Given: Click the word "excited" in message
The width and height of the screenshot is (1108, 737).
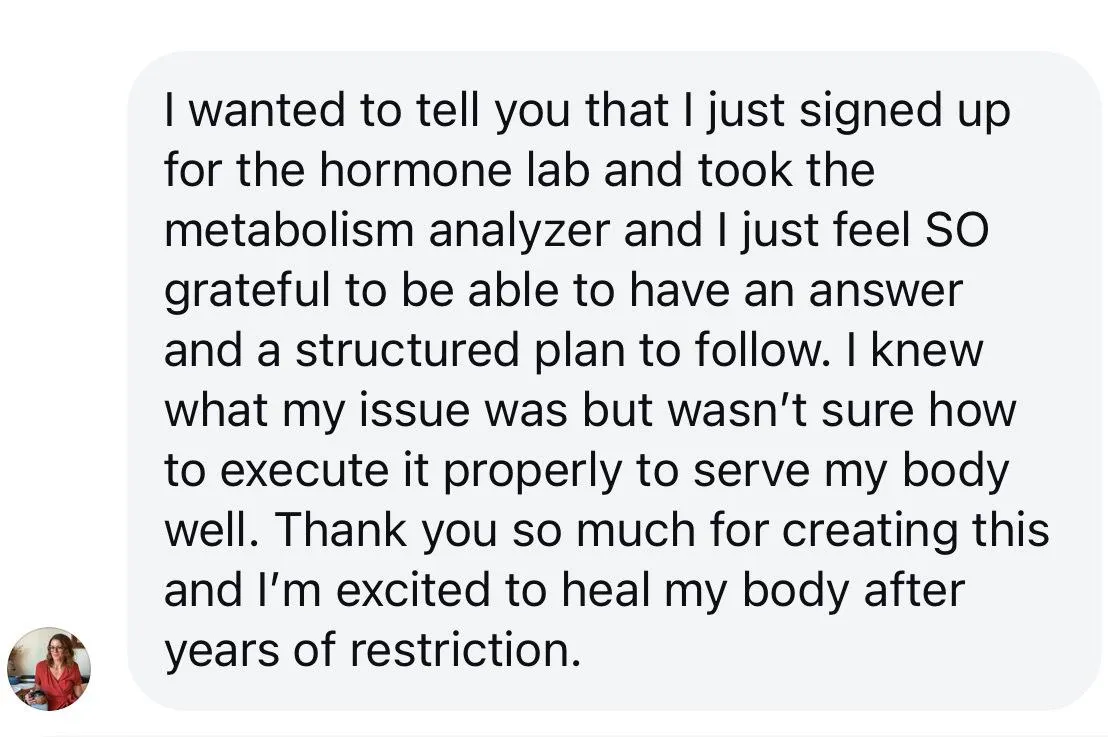Looking at the screenshot, I should 413,590.
